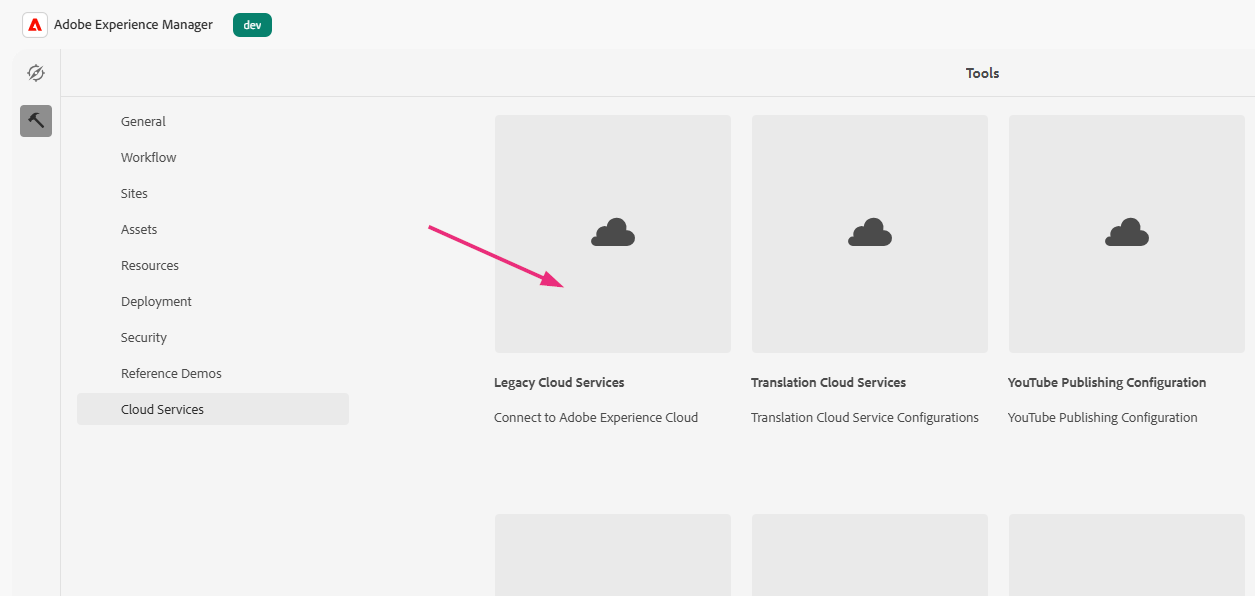Open the YouTube Publishing Configuration title link

click(x=1107, y=383)
